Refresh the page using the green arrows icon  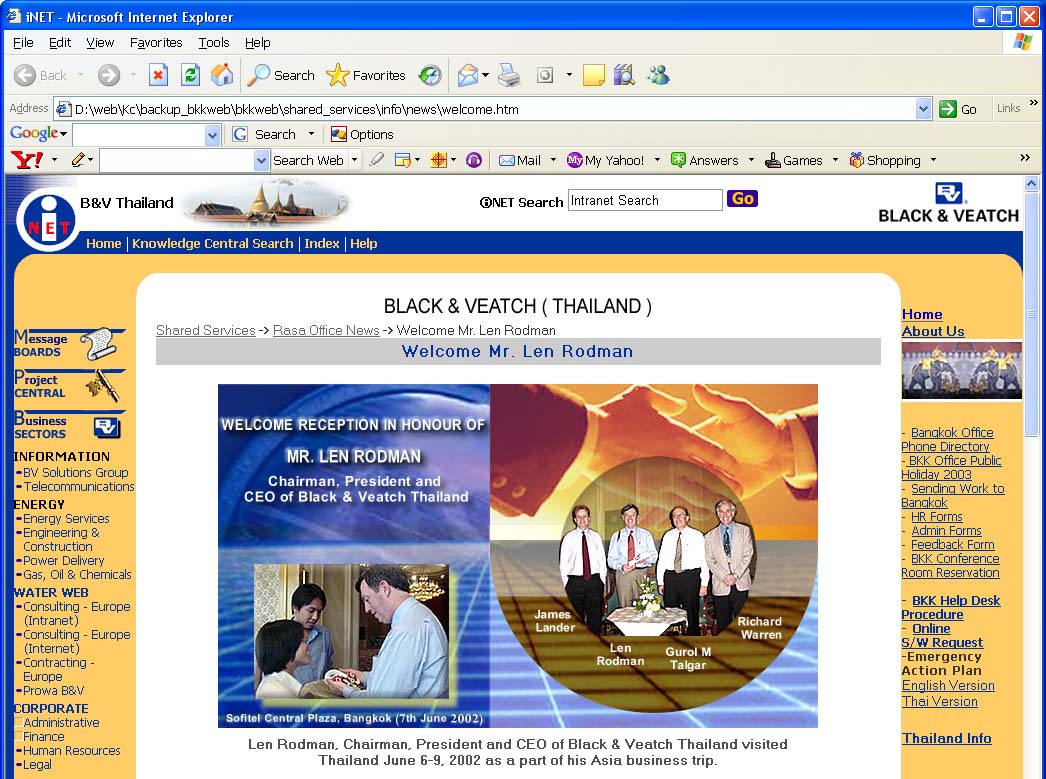[x=190, y=75]
